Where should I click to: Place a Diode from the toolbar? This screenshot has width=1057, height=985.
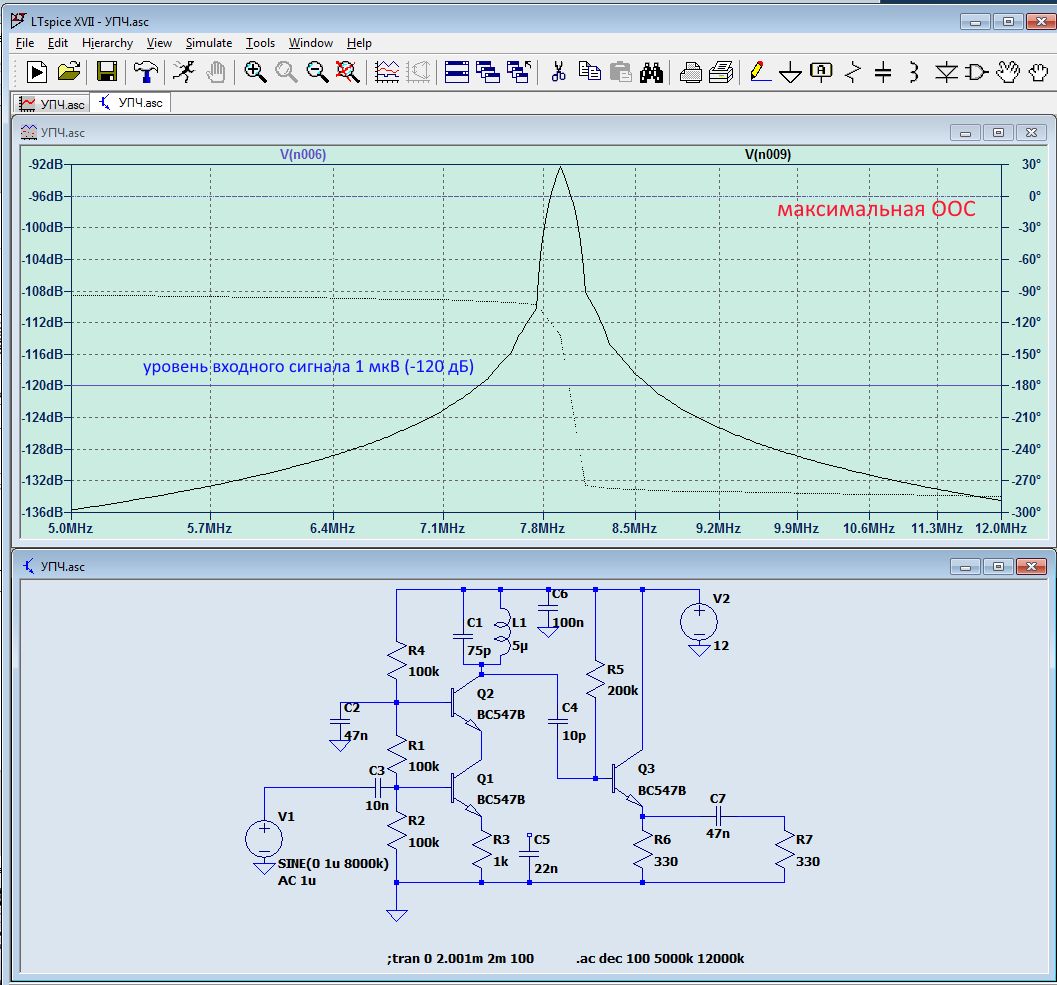[x=946, y=71]
